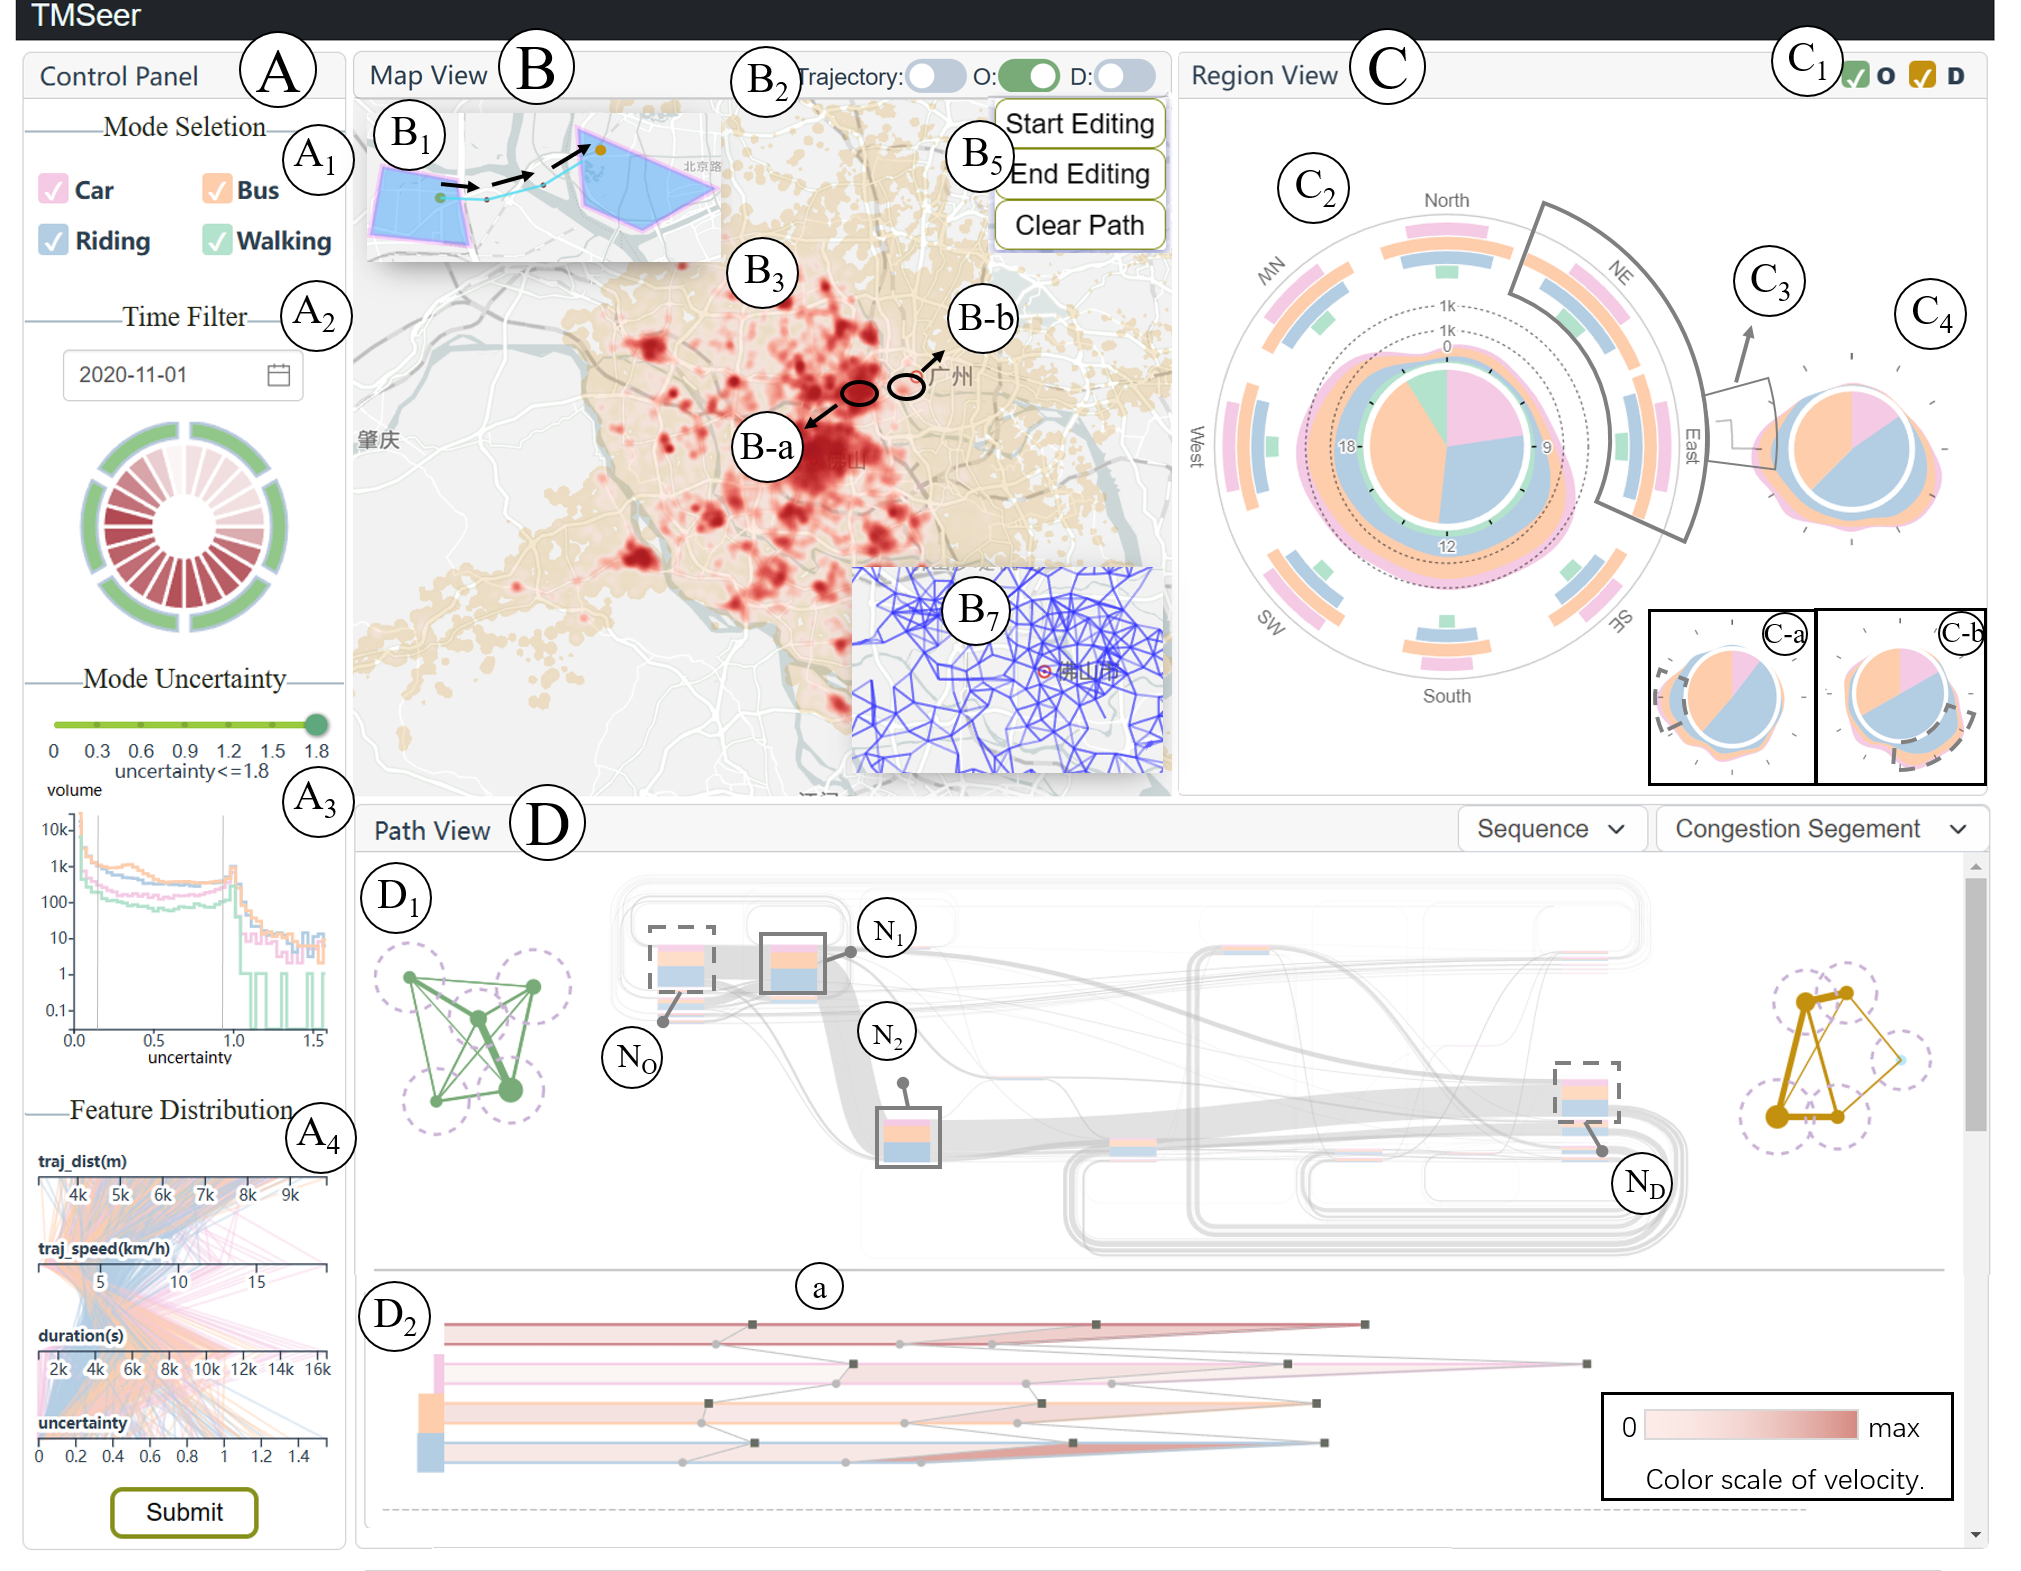Screen dimensions: 2021x1571
Task: Select the central pie chart in Region View
Action: click(x=1446, y=447)
